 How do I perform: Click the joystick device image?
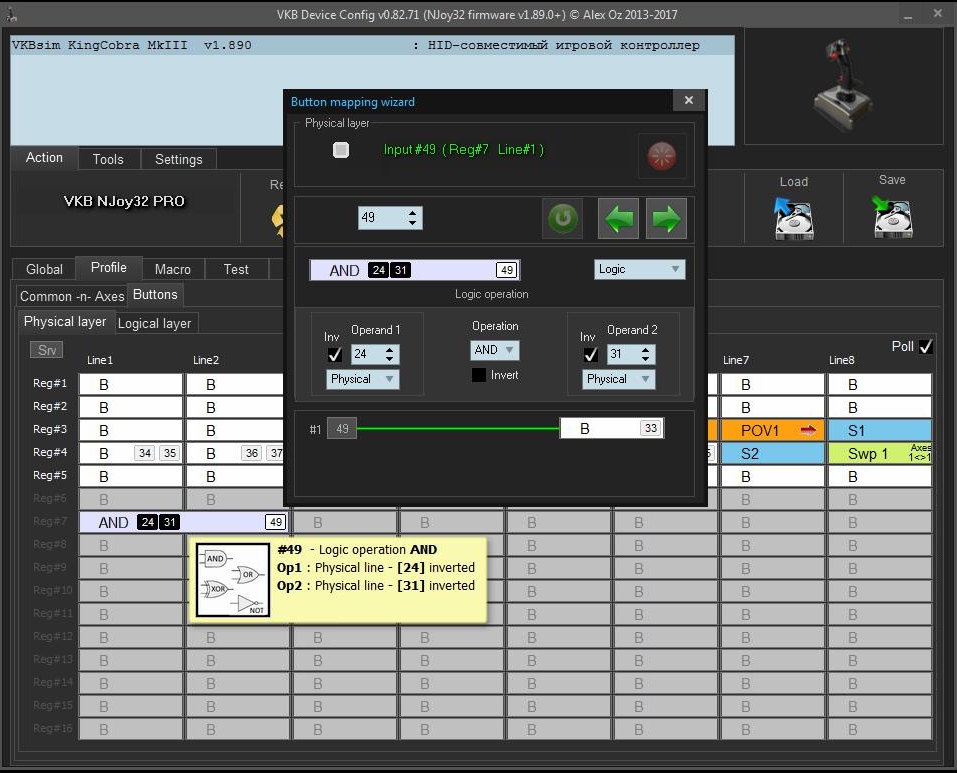pos(843,85)
